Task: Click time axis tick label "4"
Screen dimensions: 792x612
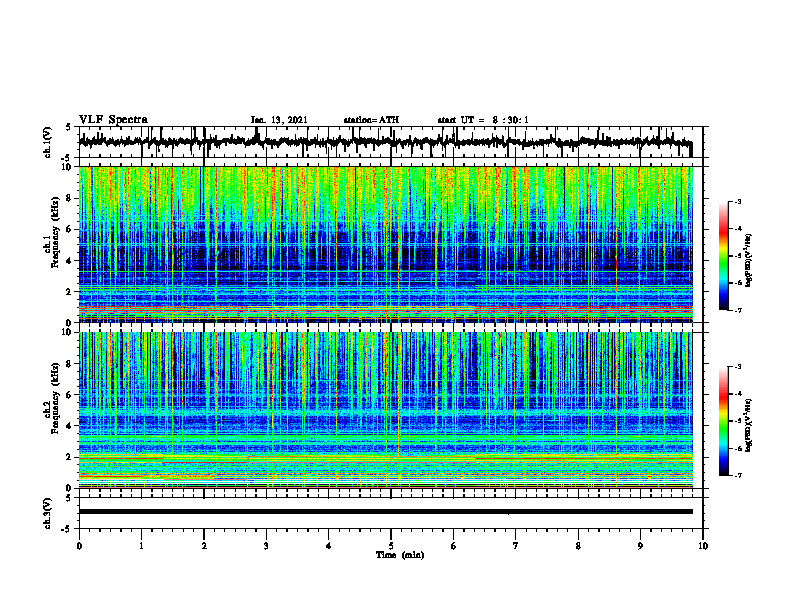Action: click(328, 546)
